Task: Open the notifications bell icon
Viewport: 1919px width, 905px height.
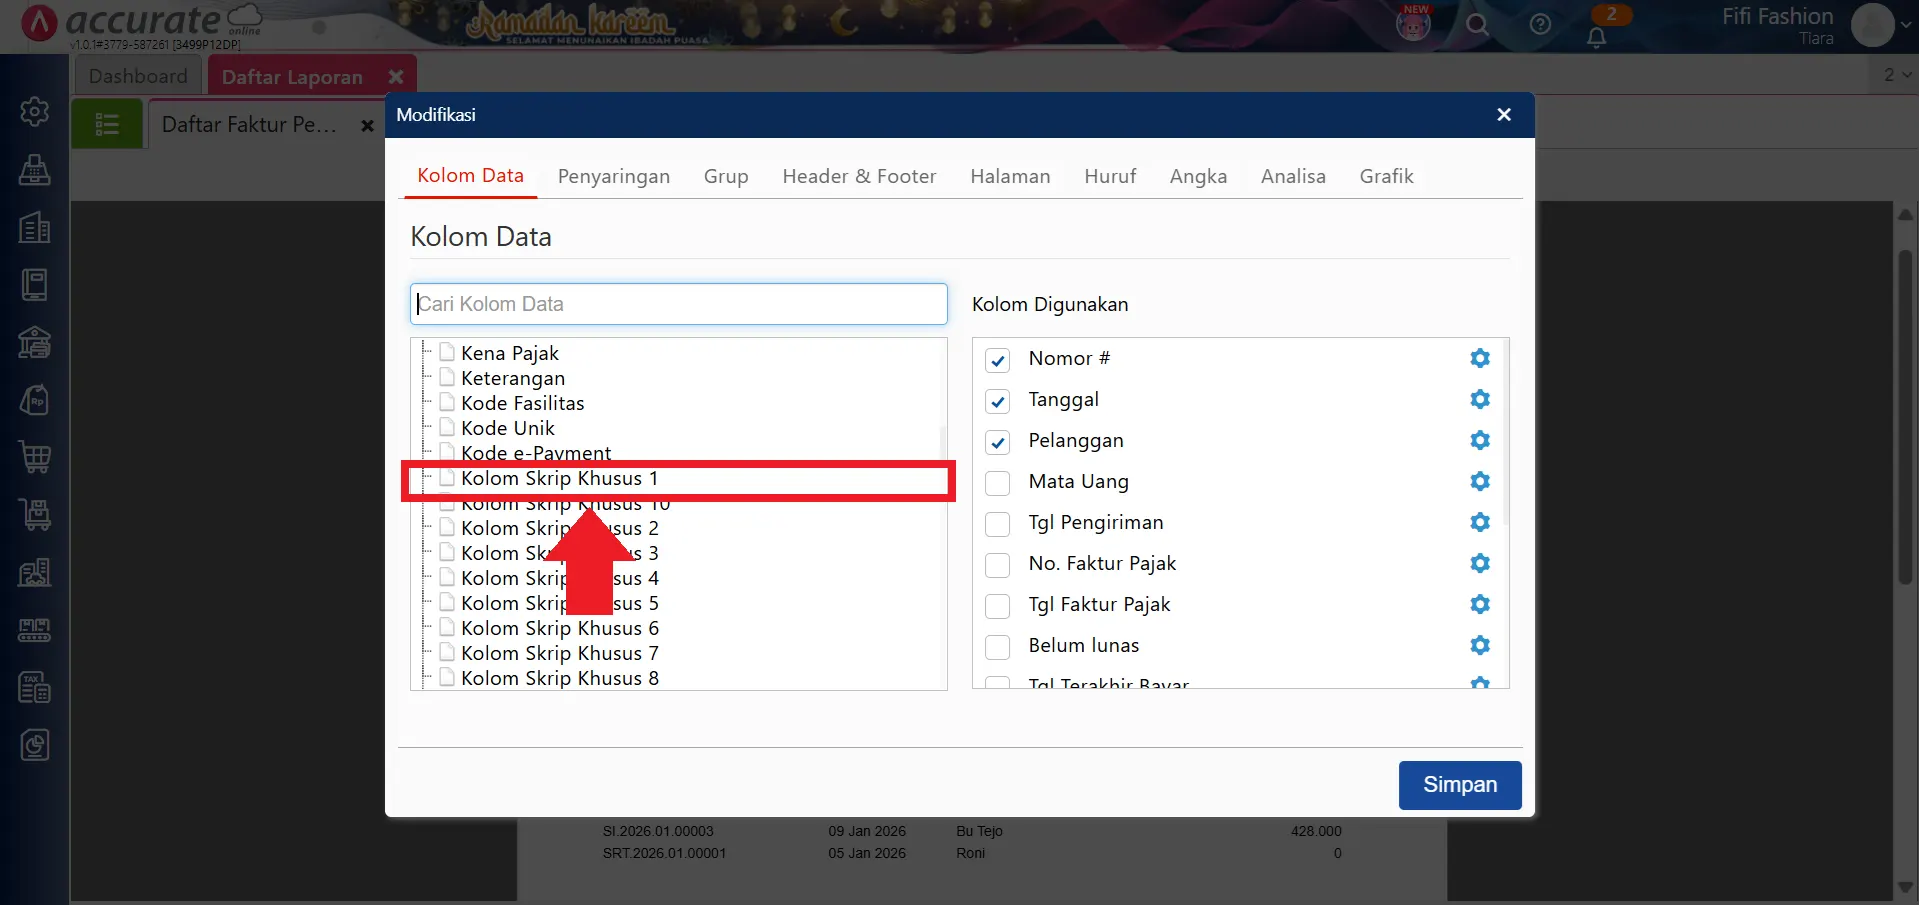Action: (x=1597, y=37)
